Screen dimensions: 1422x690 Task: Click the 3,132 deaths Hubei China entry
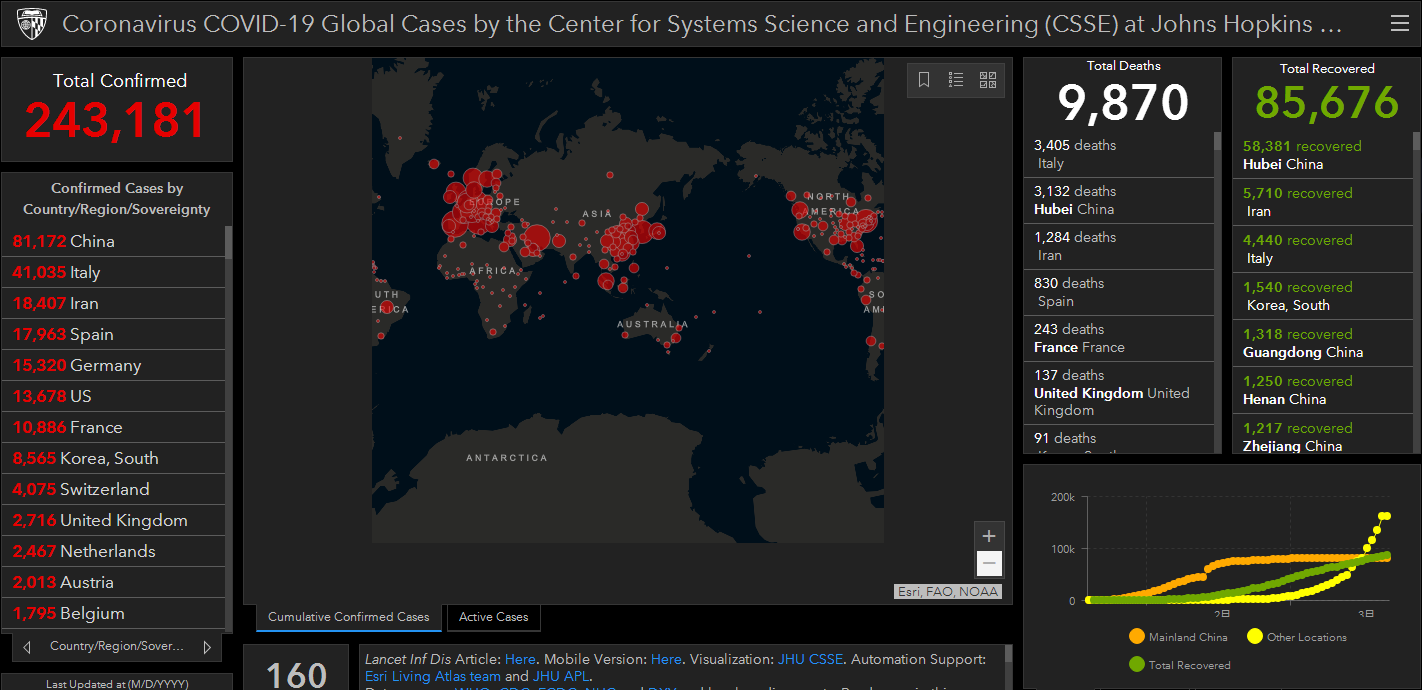tap(1119, 201)
